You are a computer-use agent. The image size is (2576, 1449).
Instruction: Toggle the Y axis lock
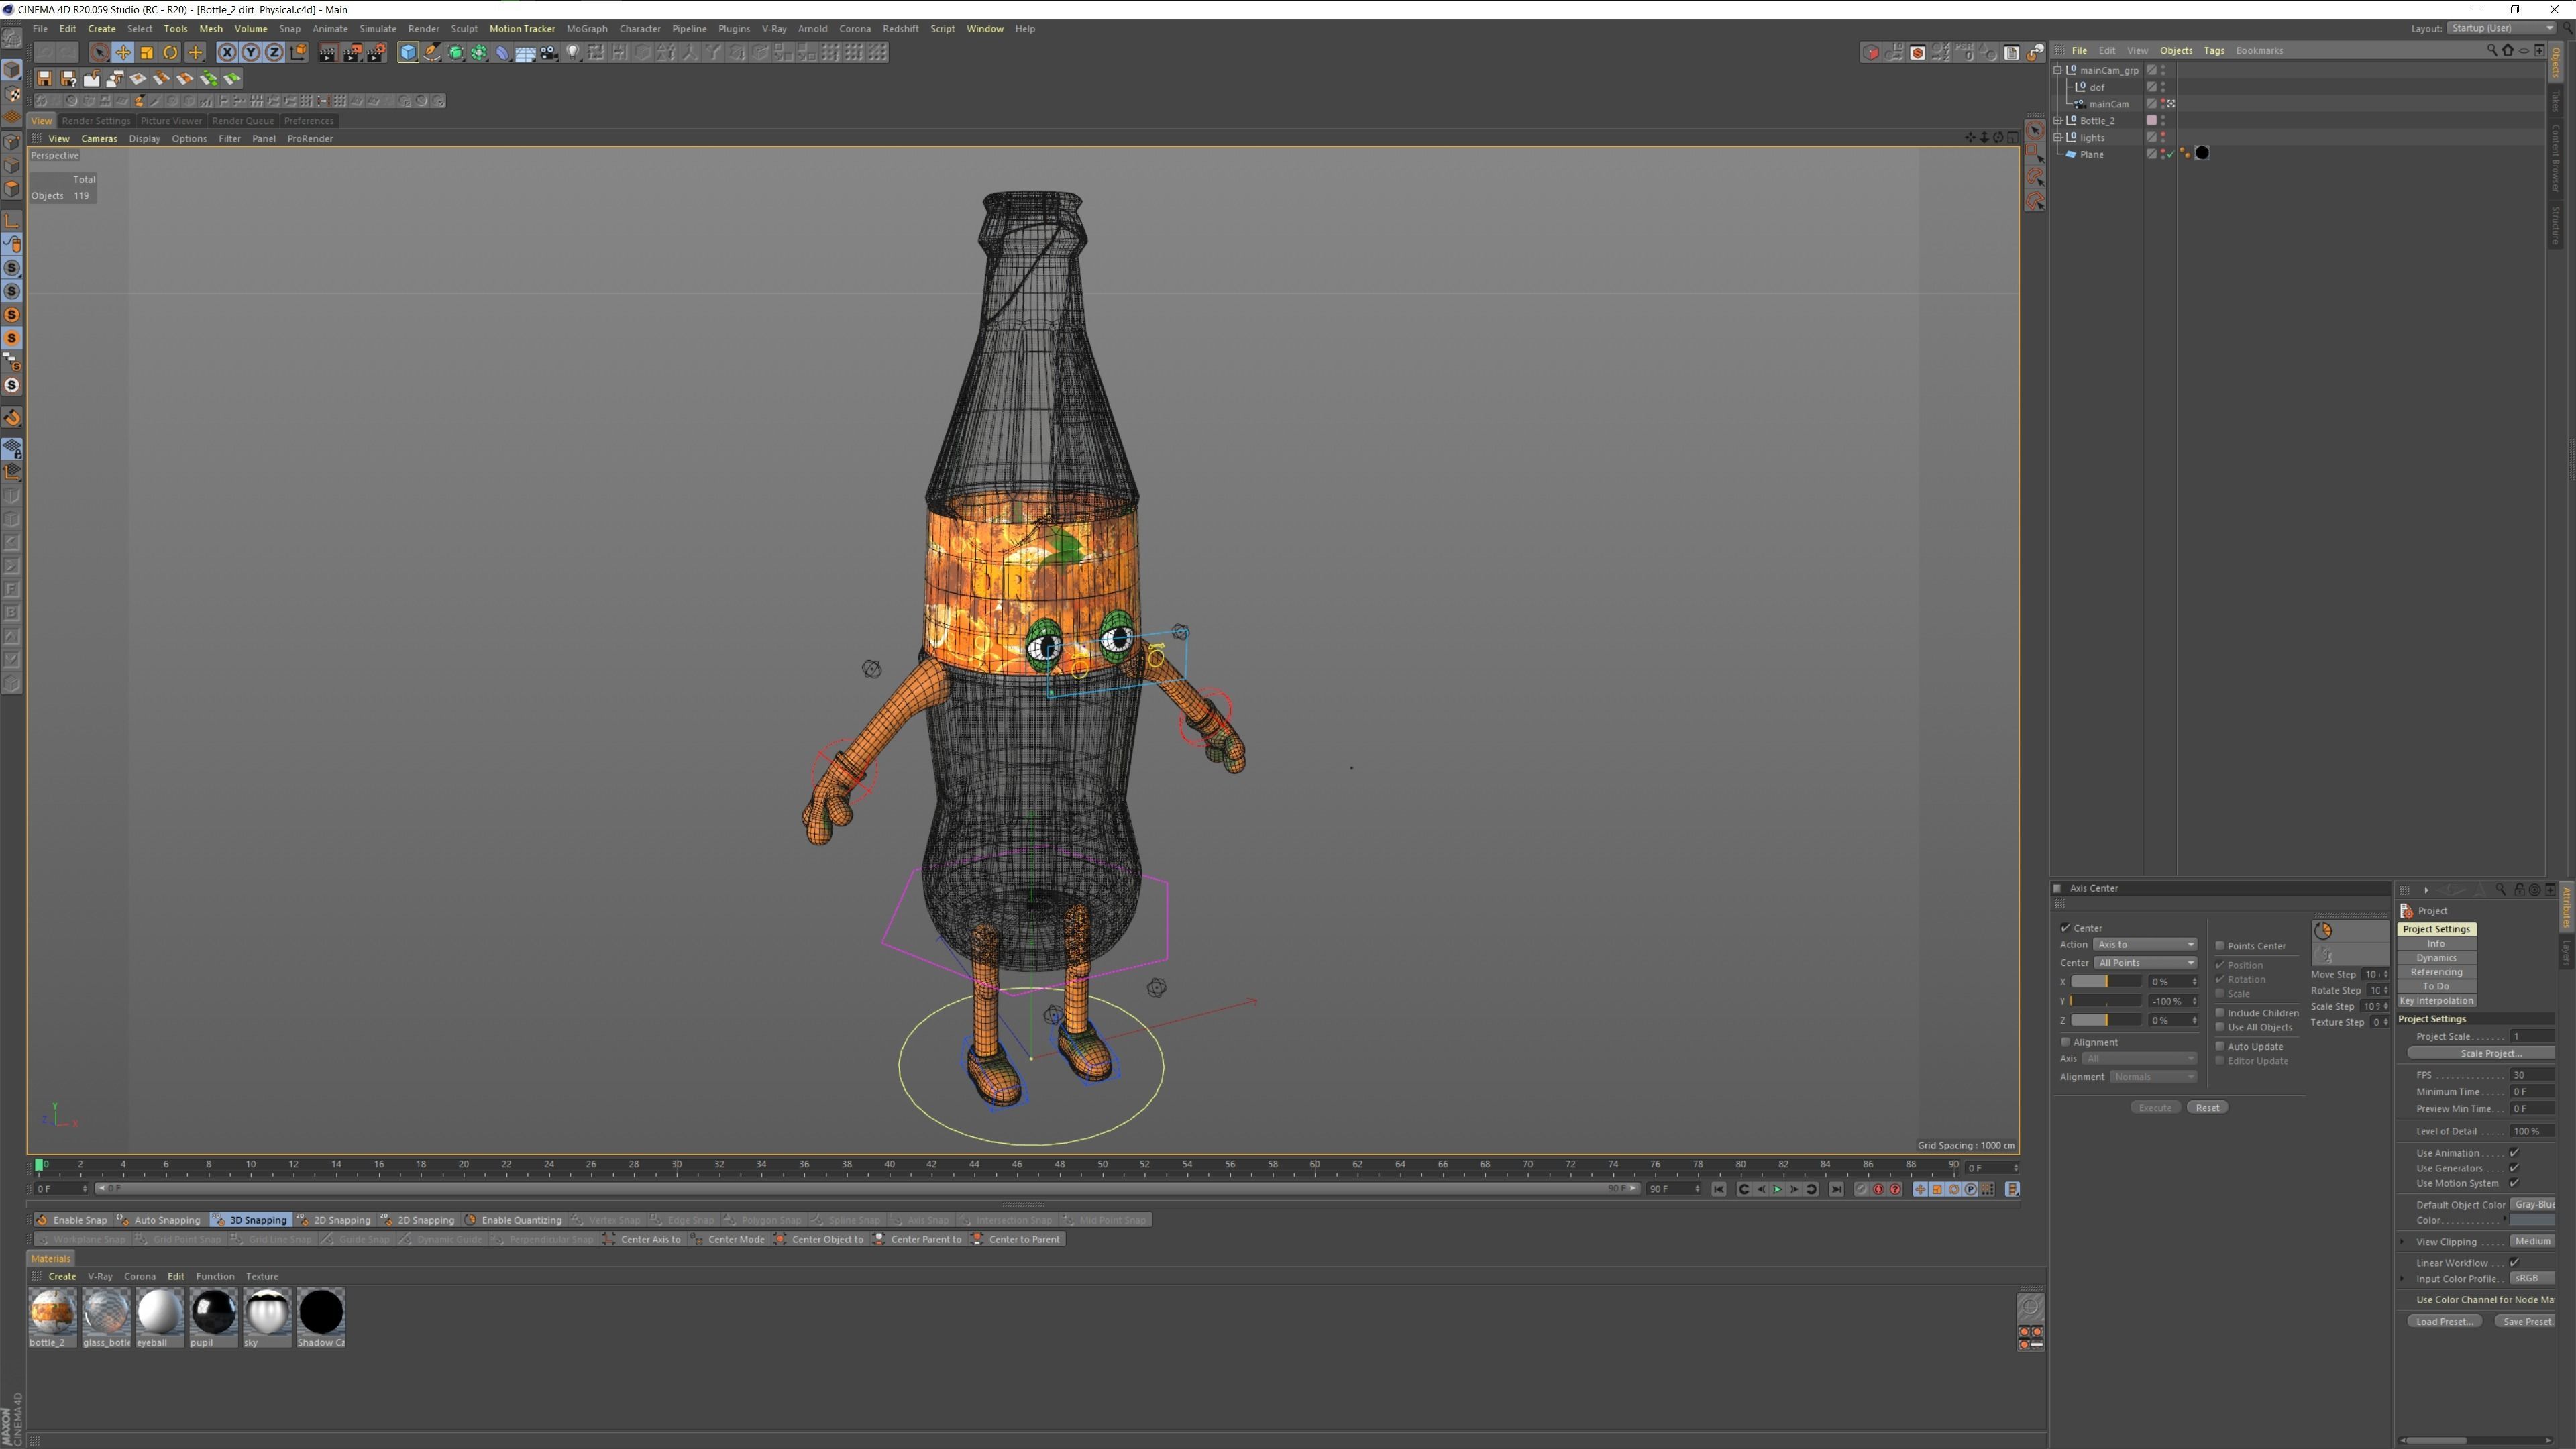pyautogui.click(x=250, y=53)
